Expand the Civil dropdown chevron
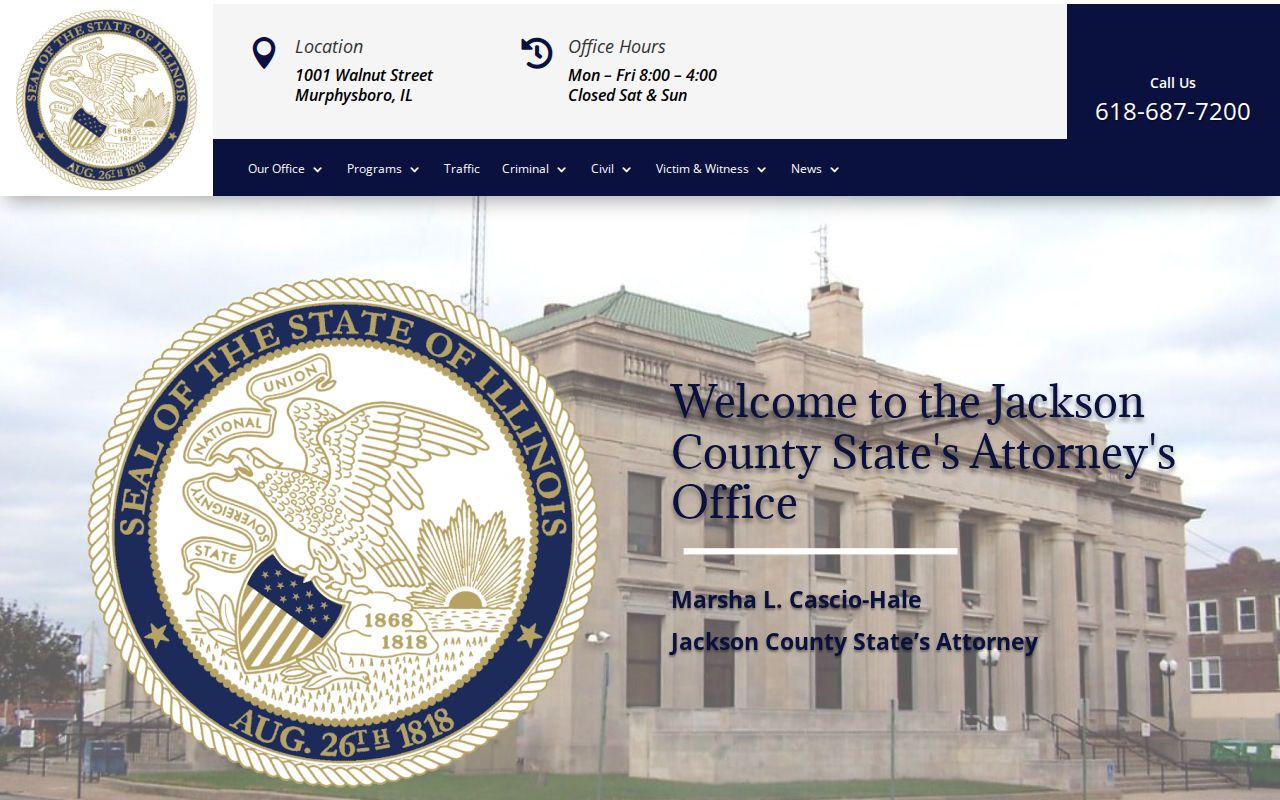Viewport: 1280px width, 800px height. 626,170
